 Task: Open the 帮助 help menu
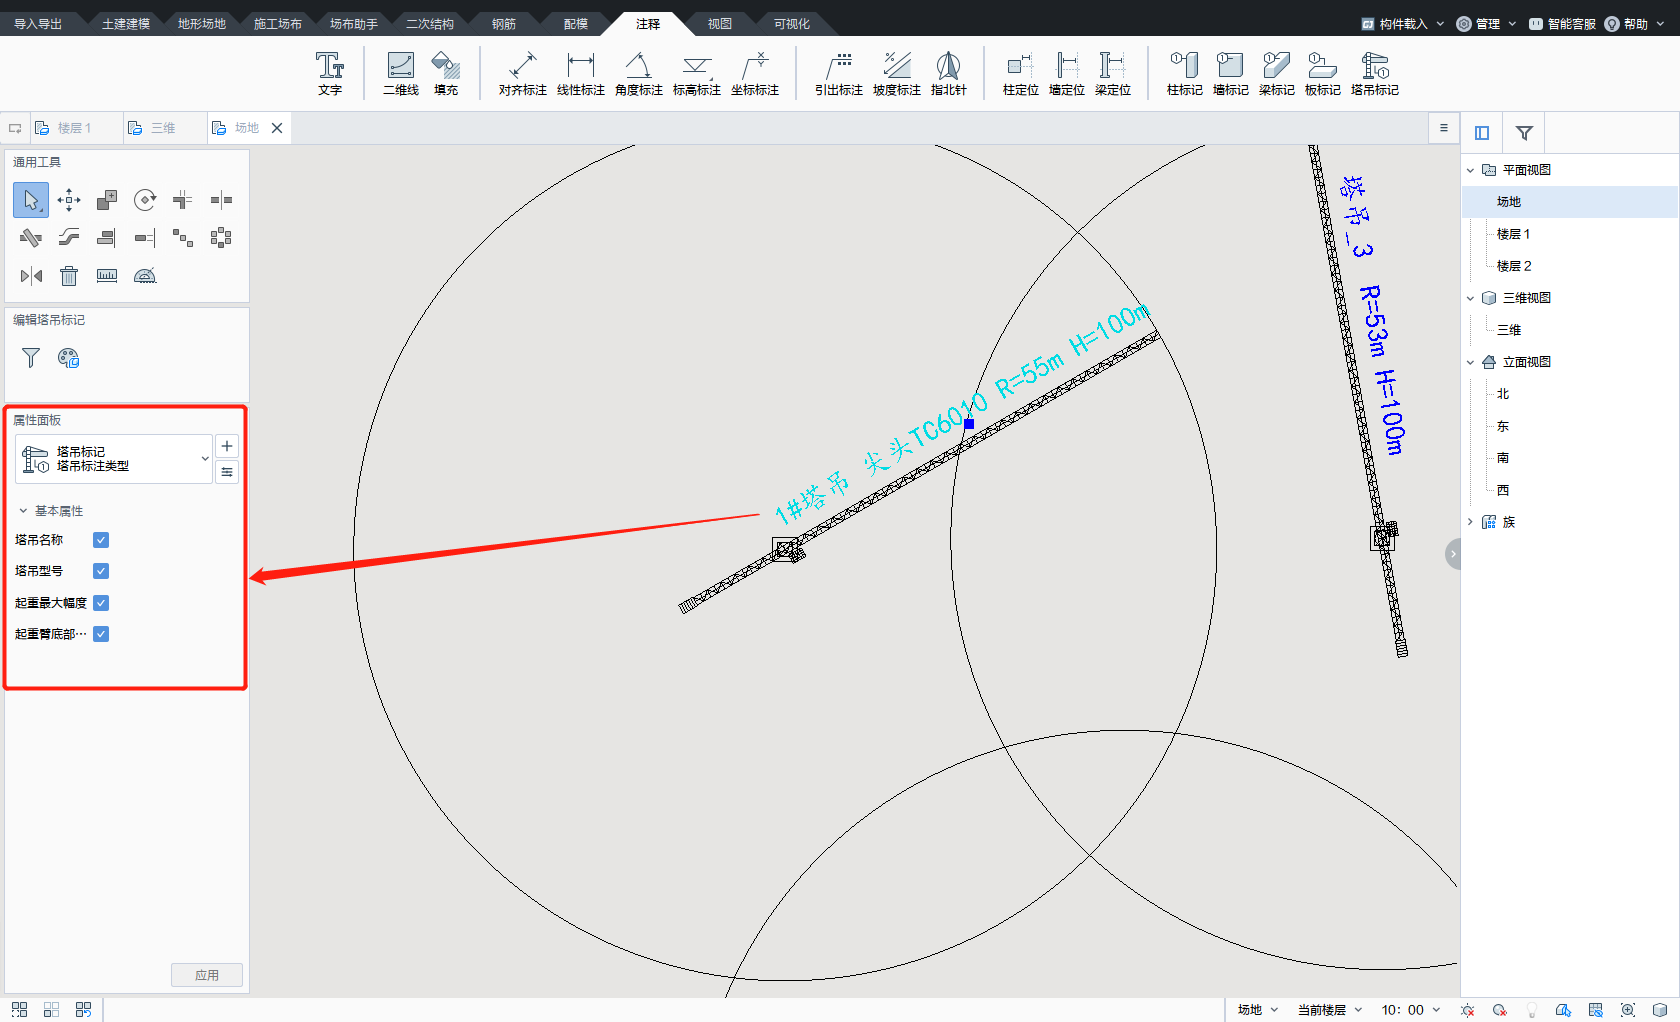(1634, 24)
